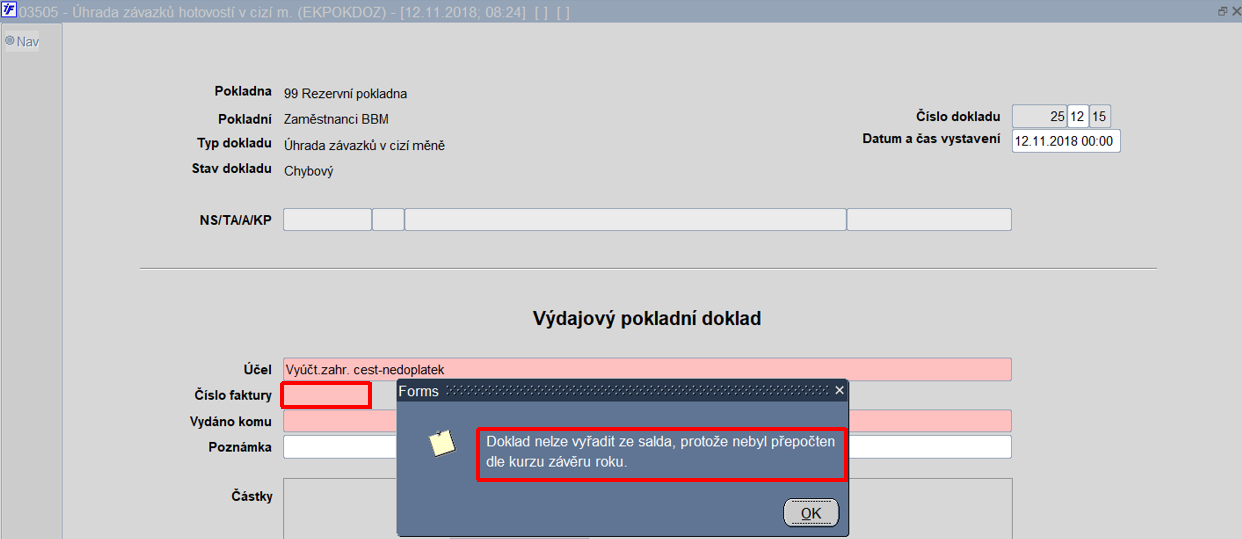Click the narrow second NS/TA/A/KP field
This screenshot has width=1242, height=539.
[x=388, y=220]
